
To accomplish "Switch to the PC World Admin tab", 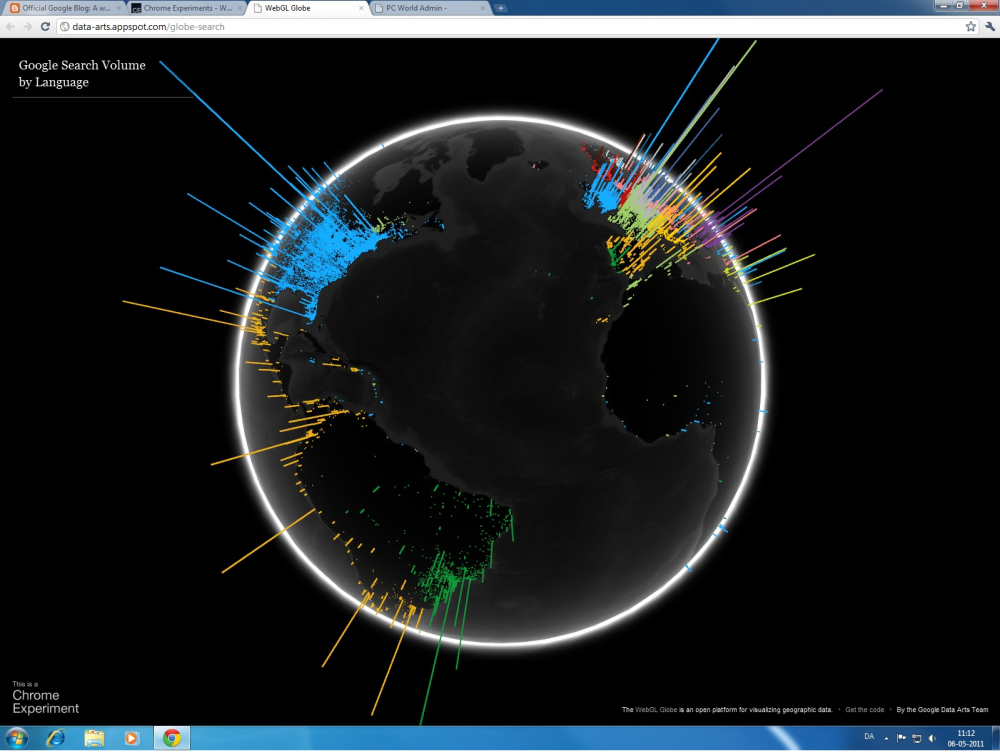I will 429,8.
